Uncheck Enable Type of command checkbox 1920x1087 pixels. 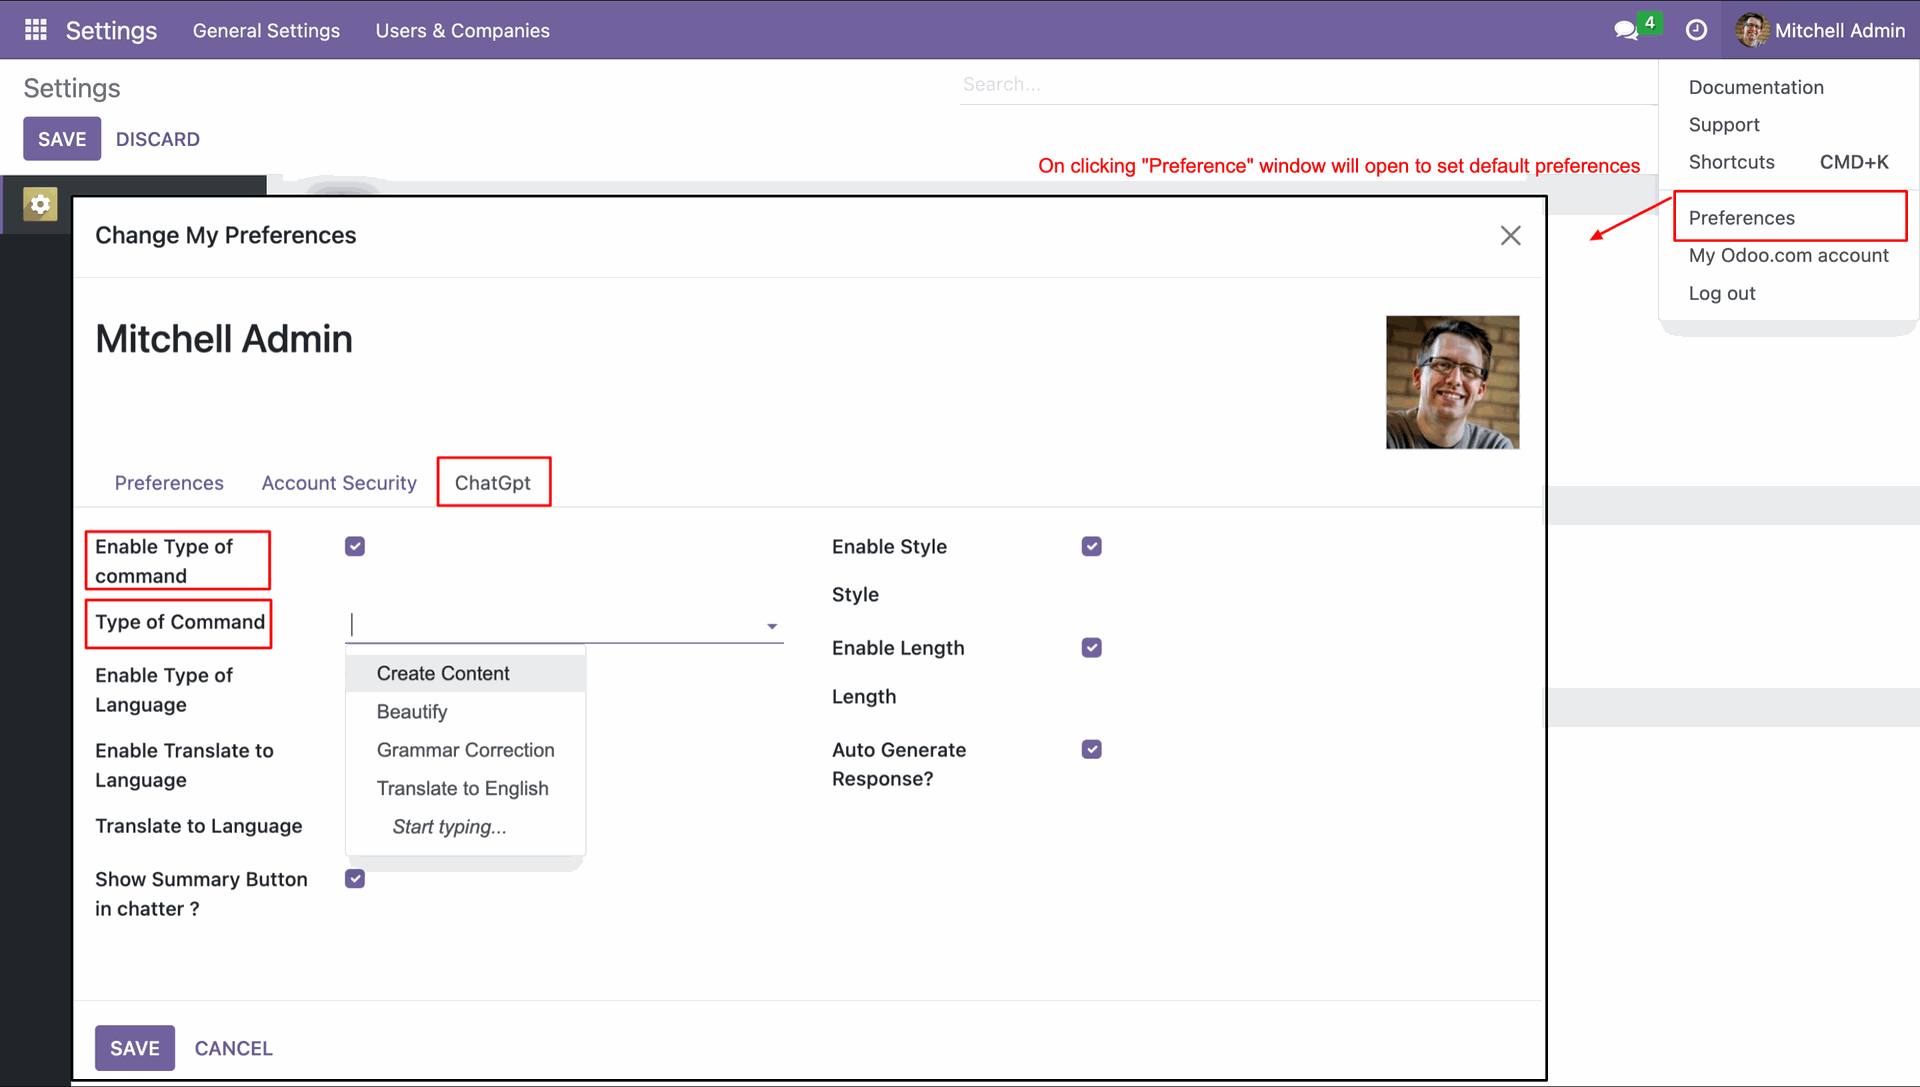coord(355,546)
